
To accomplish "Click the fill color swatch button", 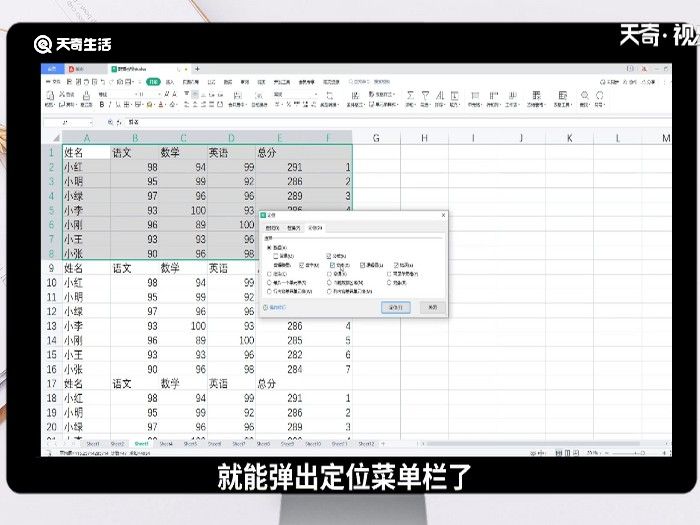I will (x=149, y=105).
